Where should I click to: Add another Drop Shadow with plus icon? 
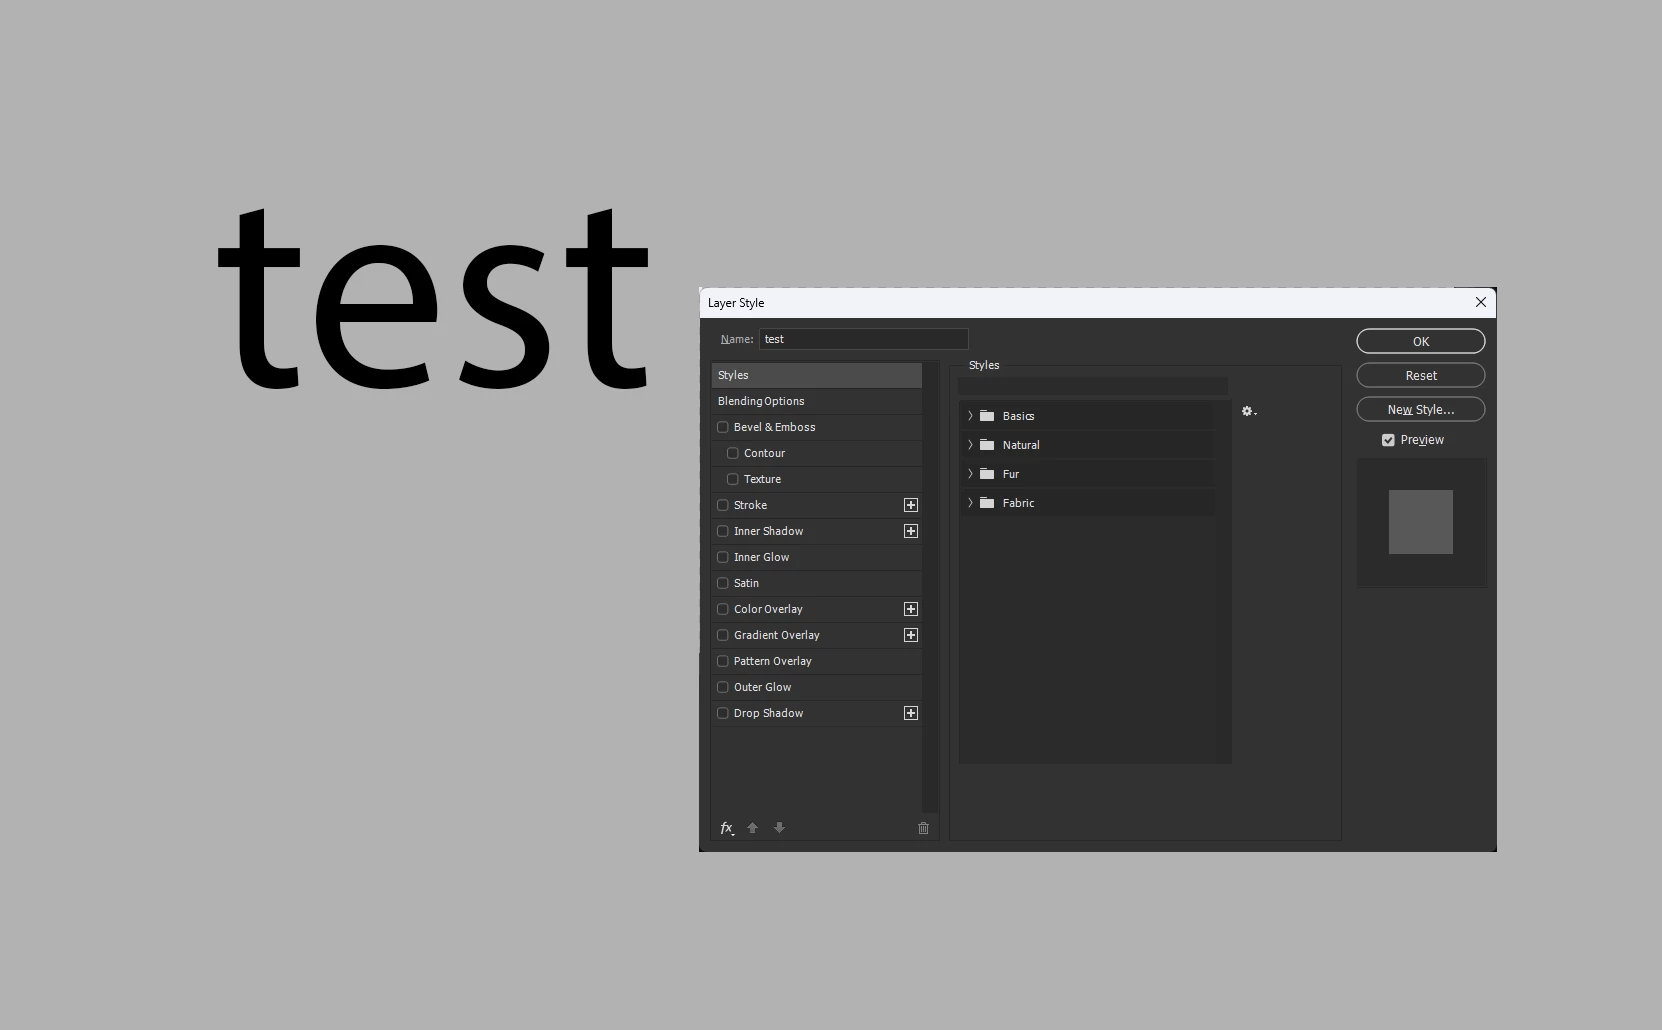pos(911,713)
